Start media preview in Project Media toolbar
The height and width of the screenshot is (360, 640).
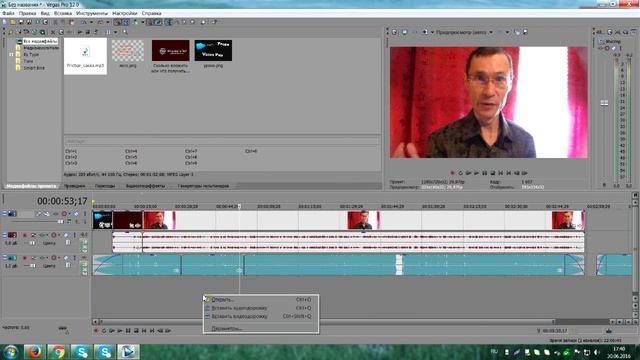[x=80, y=32]
